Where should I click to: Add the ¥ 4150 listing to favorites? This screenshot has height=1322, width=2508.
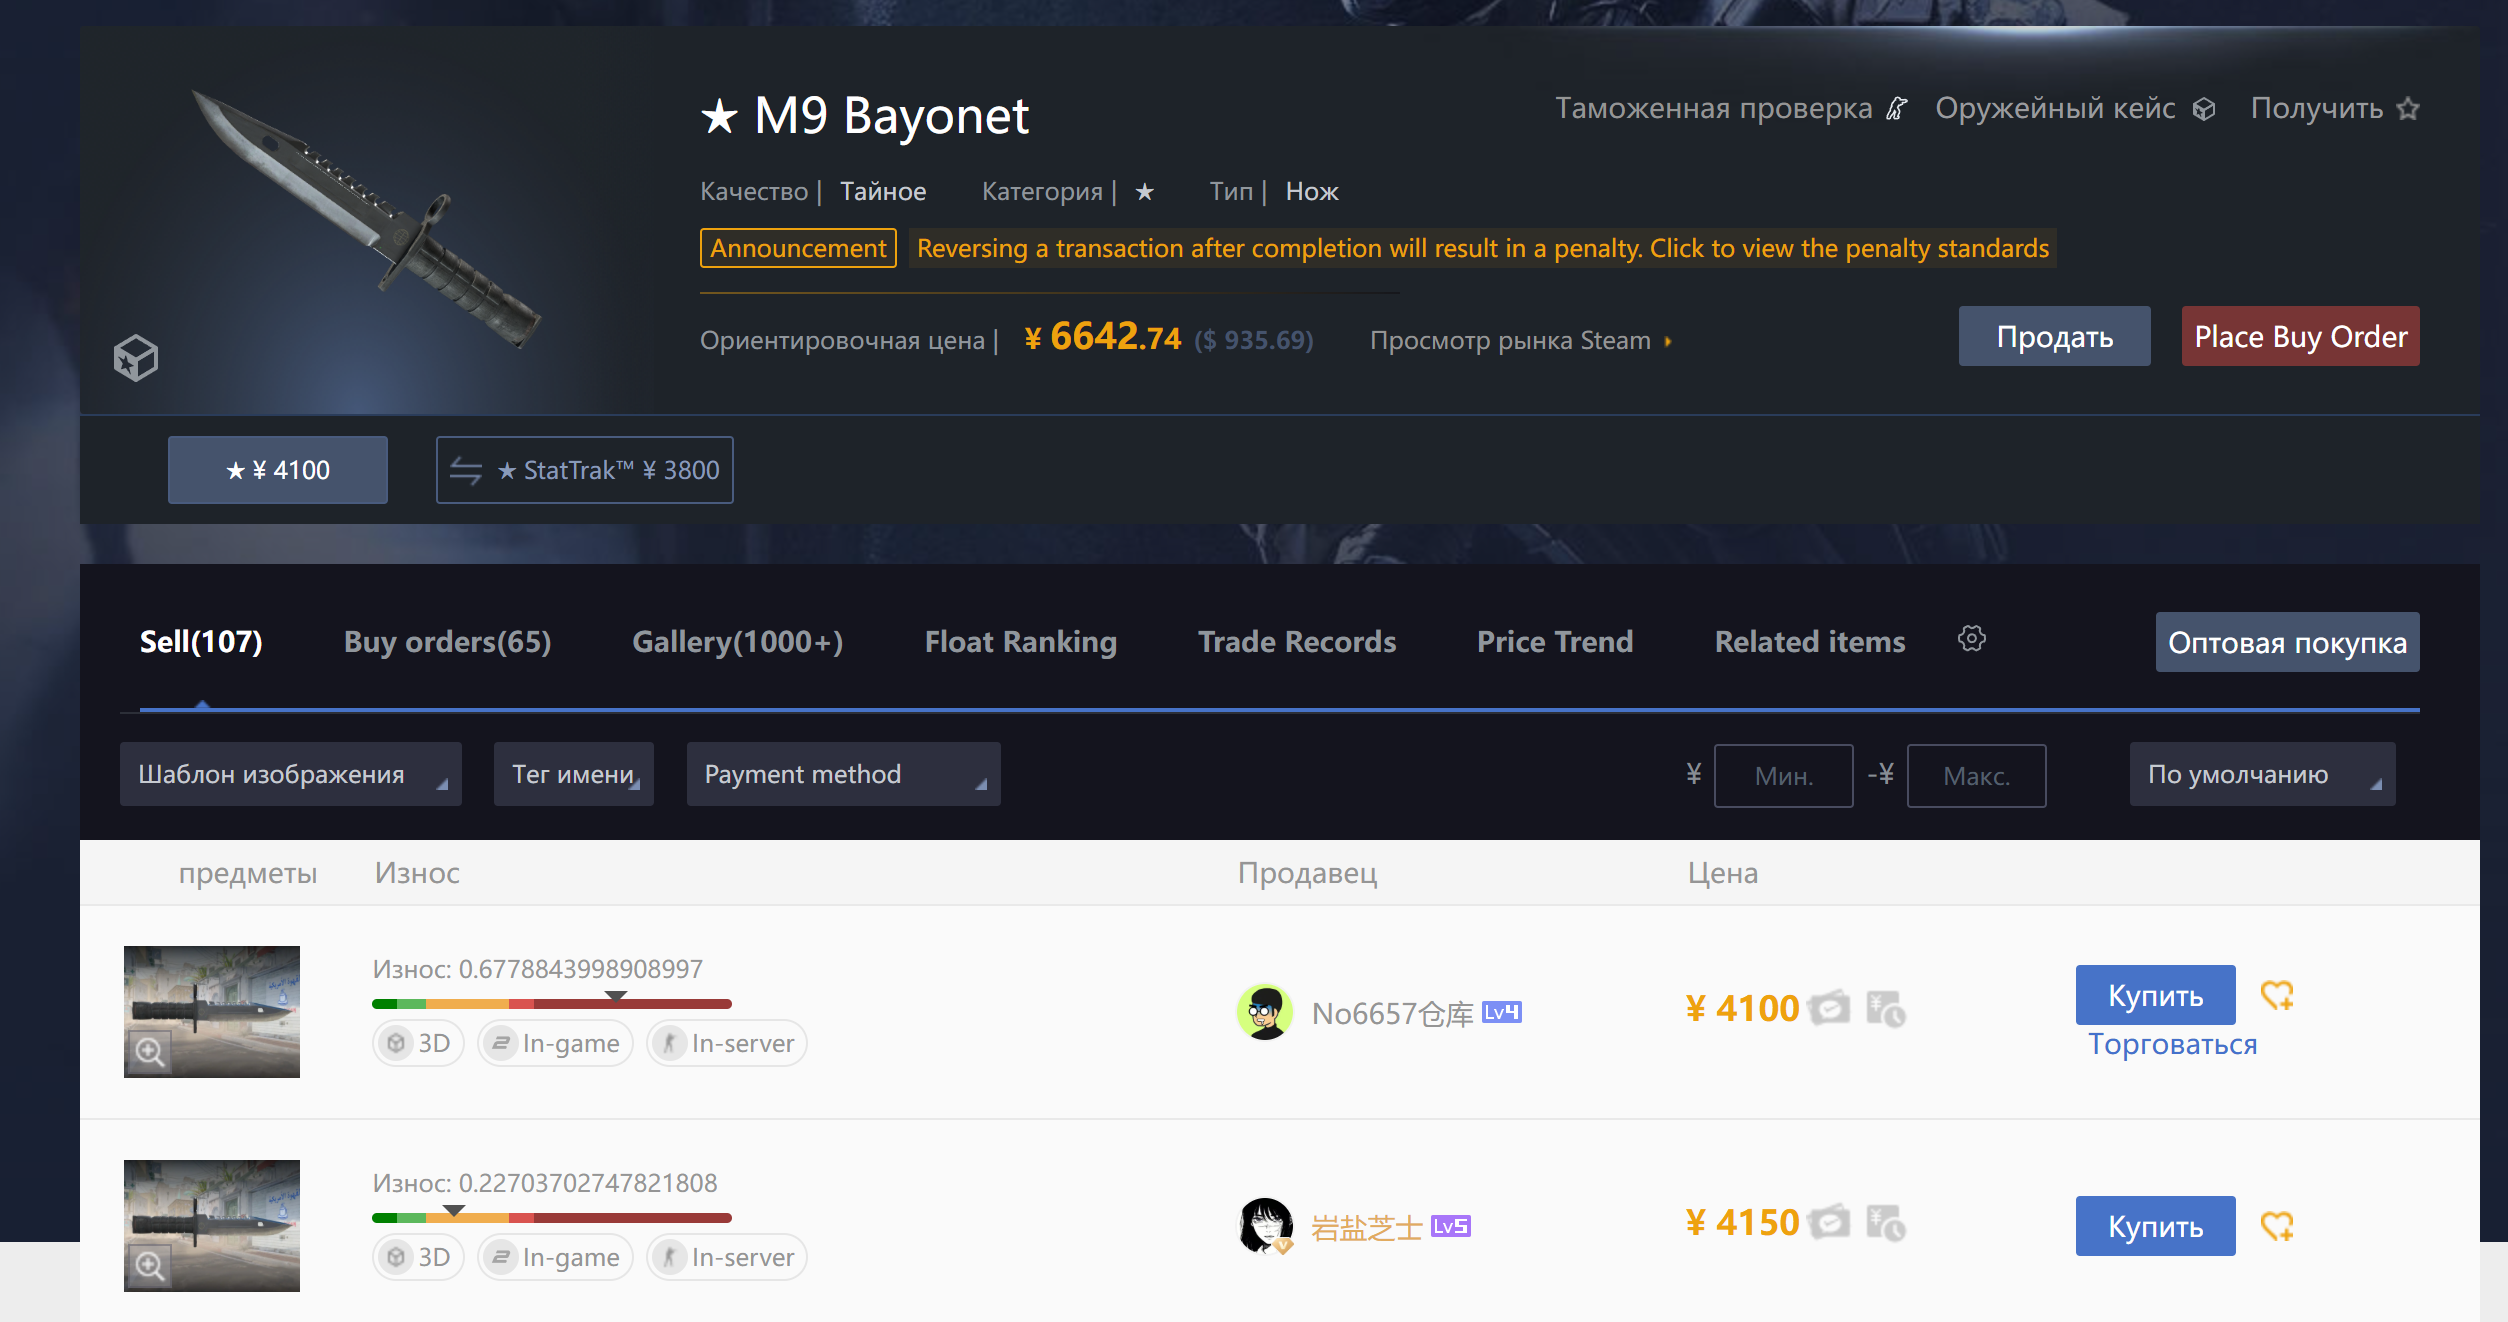(x=2277, y=1226)
